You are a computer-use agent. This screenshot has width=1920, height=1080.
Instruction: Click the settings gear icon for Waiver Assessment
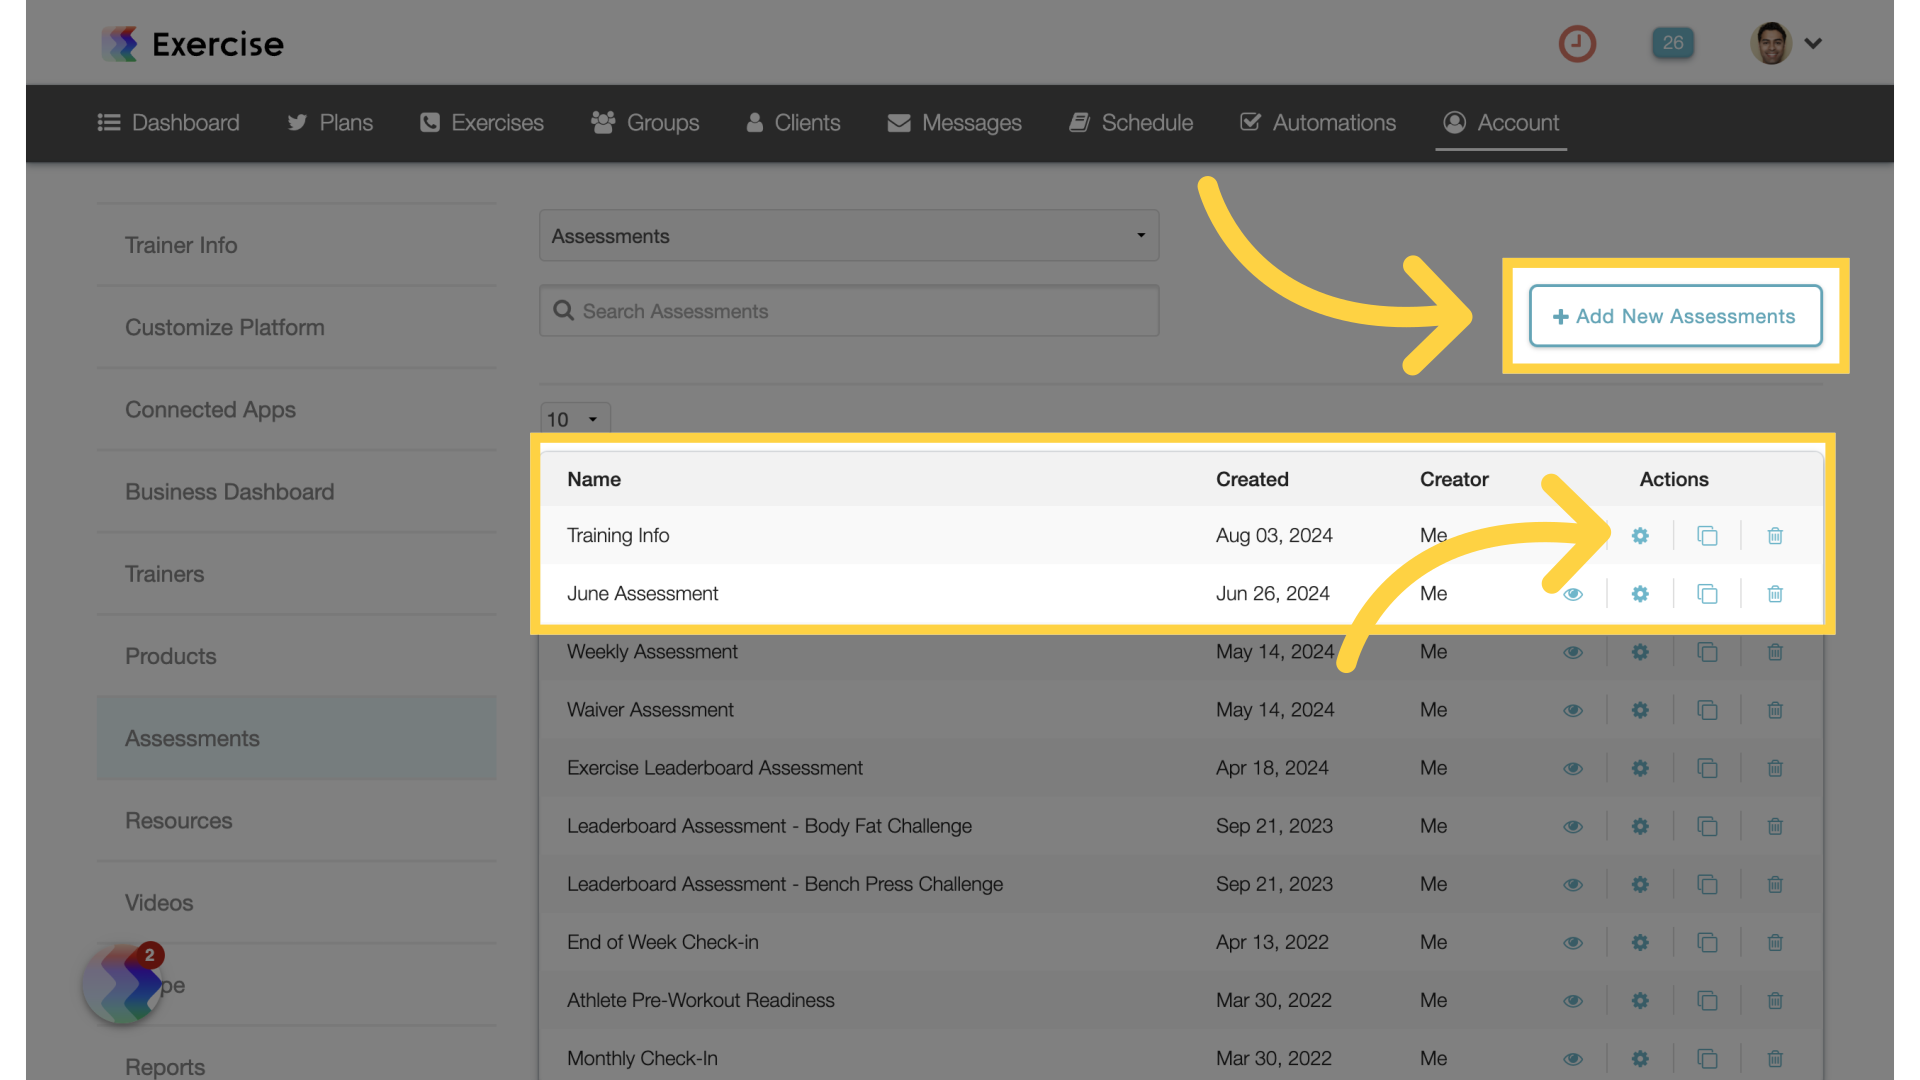(x=1639, y=709)
